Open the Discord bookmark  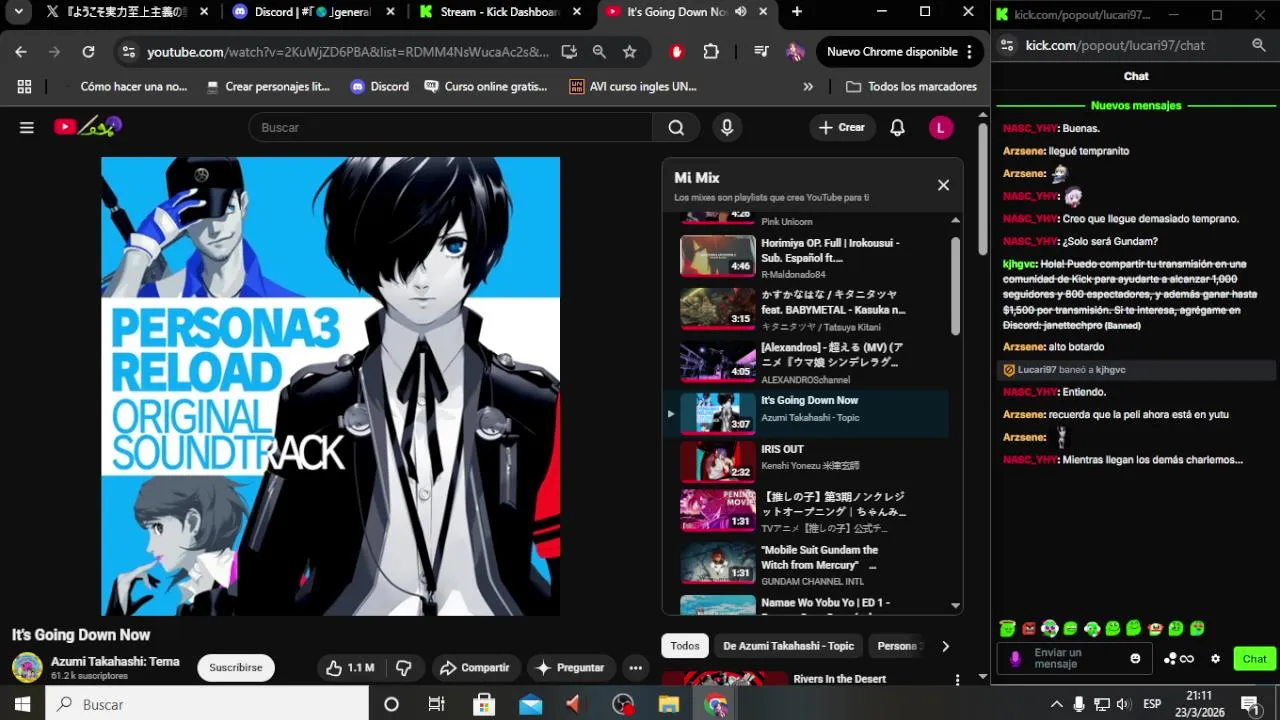point(379,87)
